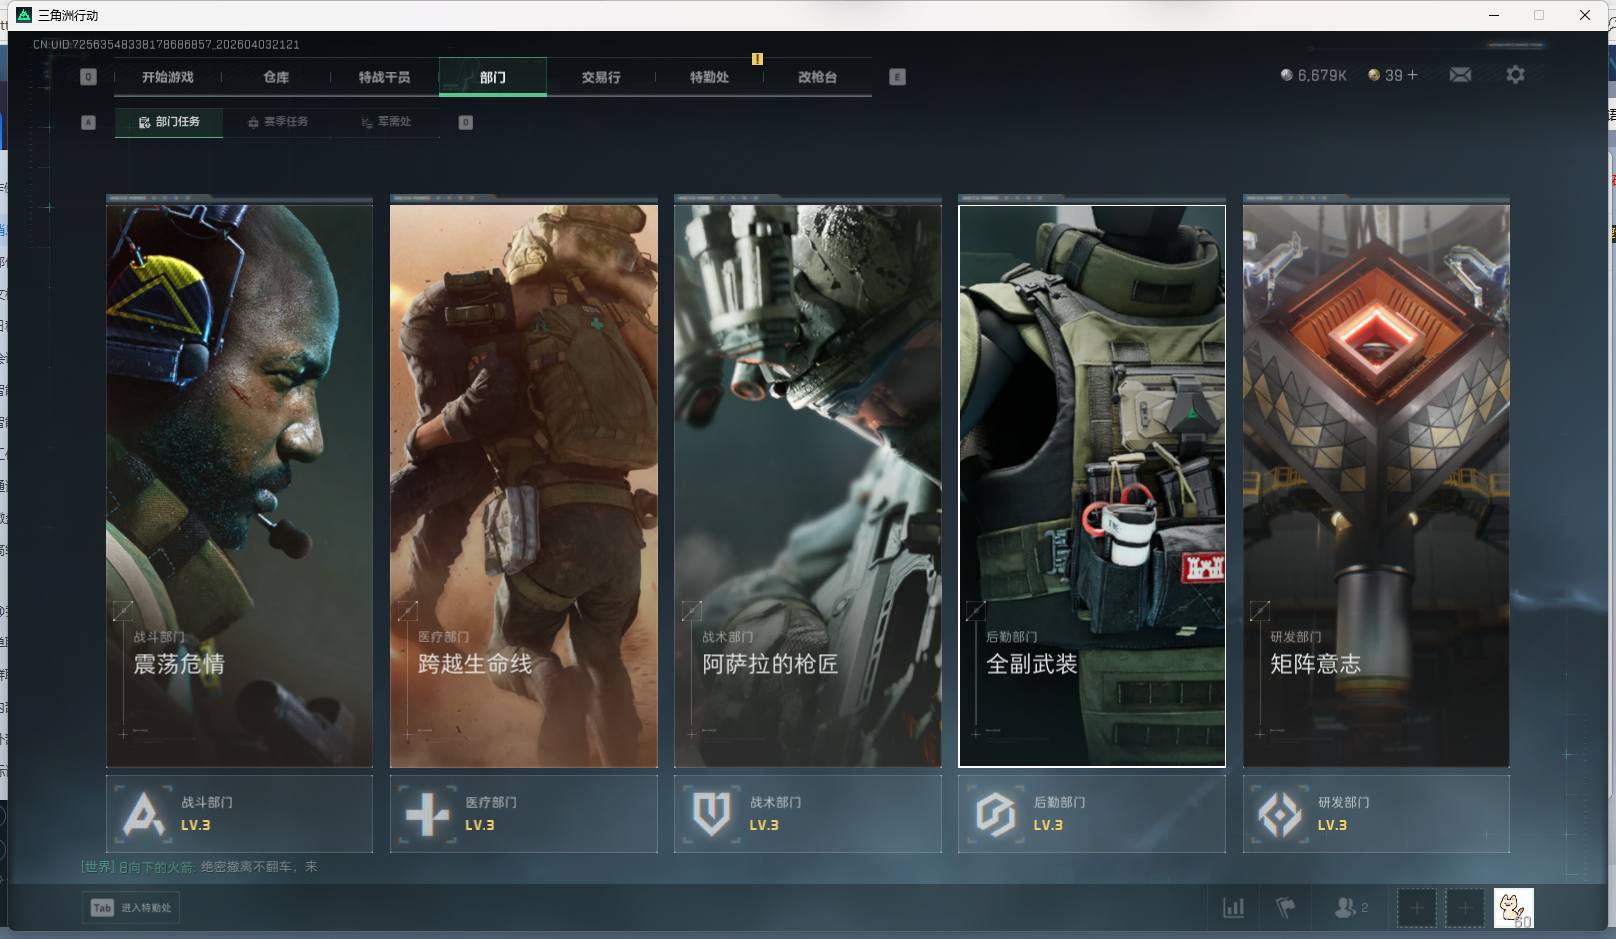This screenshot has width=1616, height=939.
Task: Click the bar chart statistics icon
Action: point(1234,908)
